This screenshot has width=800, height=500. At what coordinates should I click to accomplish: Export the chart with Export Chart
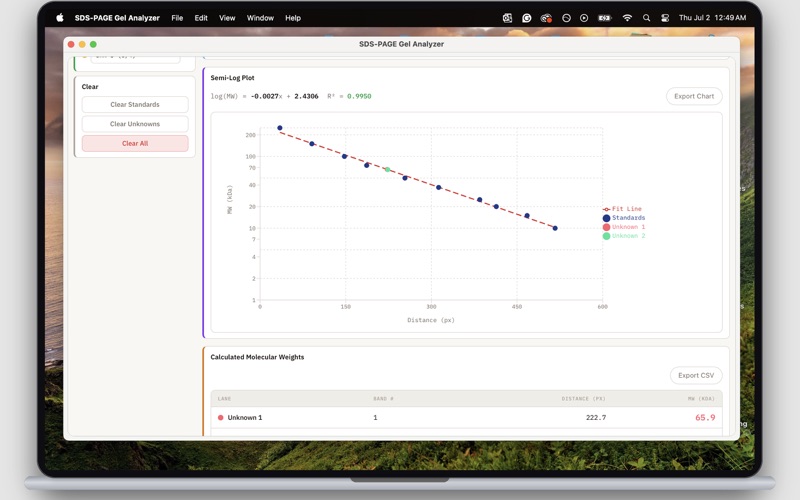694,96
